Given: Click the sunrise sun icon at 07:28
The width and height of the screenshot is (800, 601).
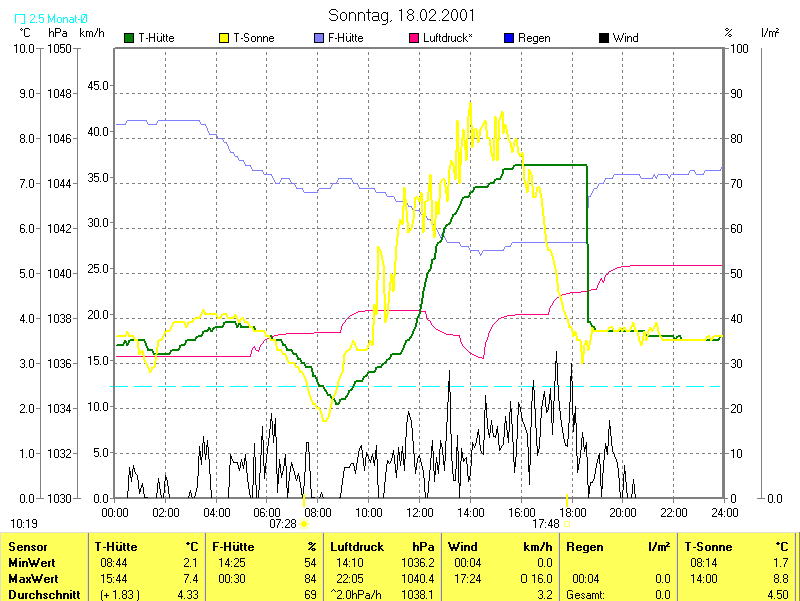Looking at the screenshot, I should point(305,523).
